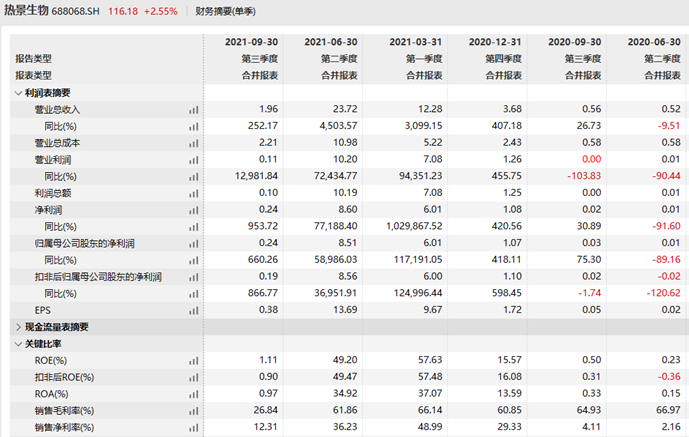Open chart icon for 归属母公司股东的净利润 row

[x=194, y=244]
